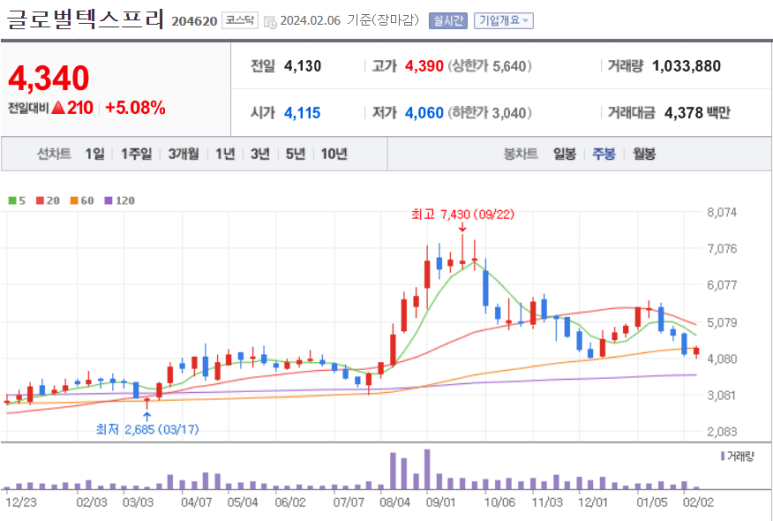This screenshot has width=773, height=521.
Task: Click the 하한가 3,040 text
Action: [x=490, y=113]
